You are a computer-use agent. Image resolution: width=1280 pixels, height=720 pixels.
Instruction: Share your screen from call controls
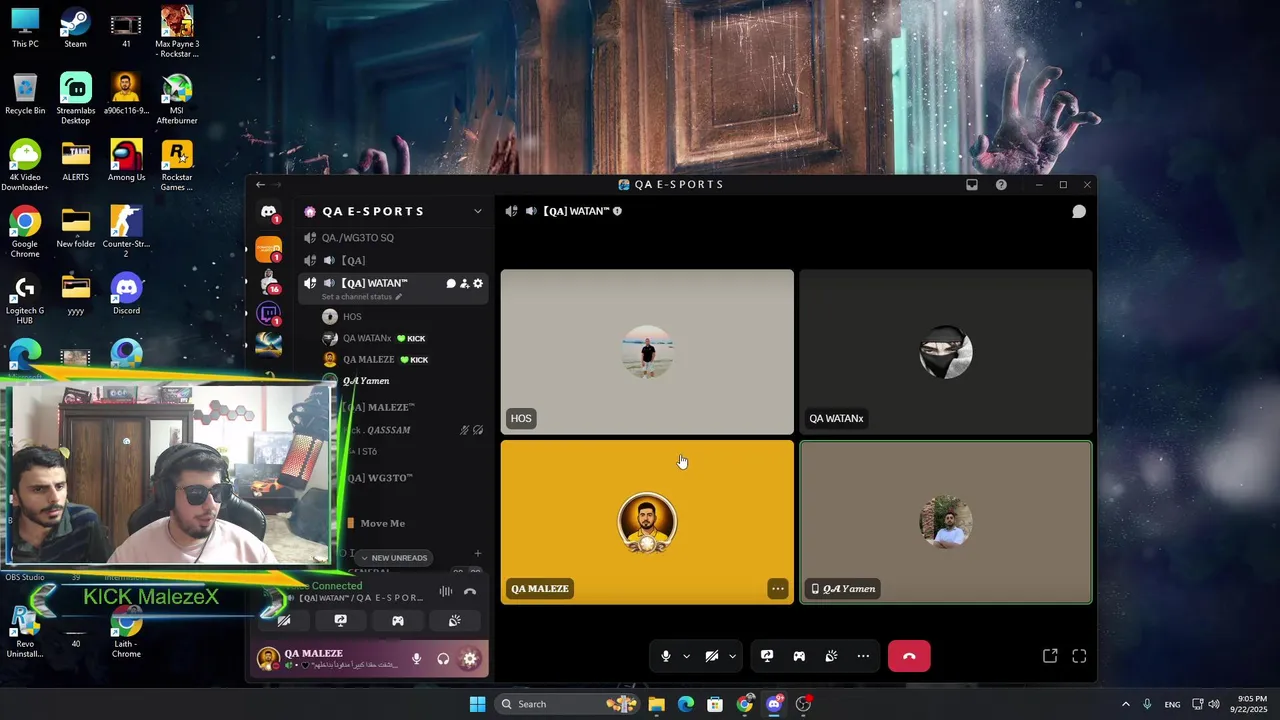click(x=767, y=656)
